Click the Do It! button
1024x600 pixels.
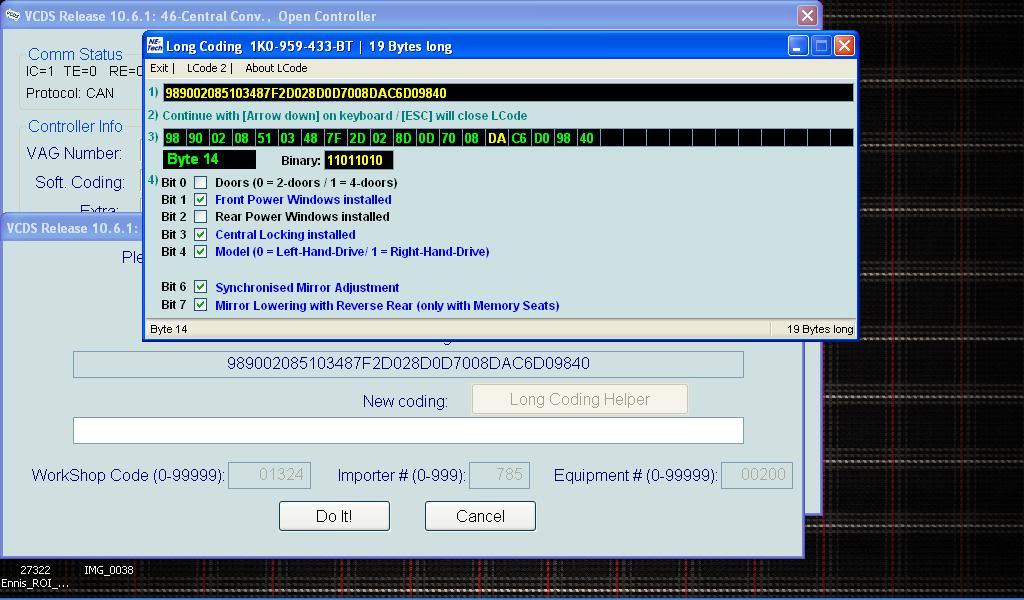click(334, 516)
